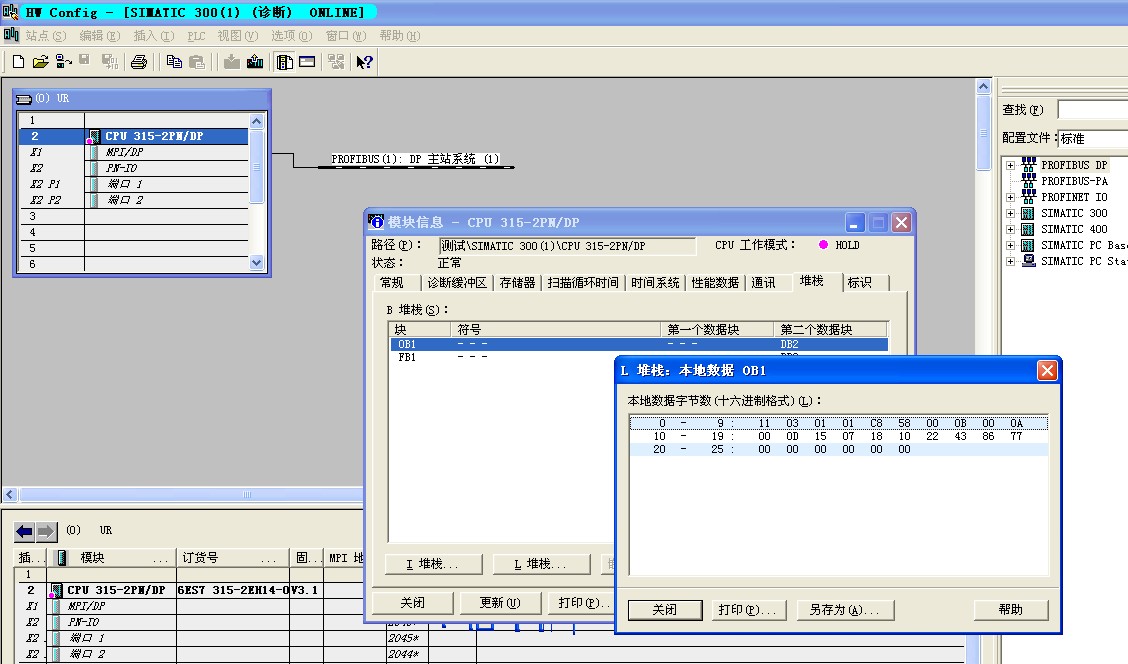Open the 选项(O) menu
Screen dimensions: 1128x664
pyautogui.click(x=291, y=35)
